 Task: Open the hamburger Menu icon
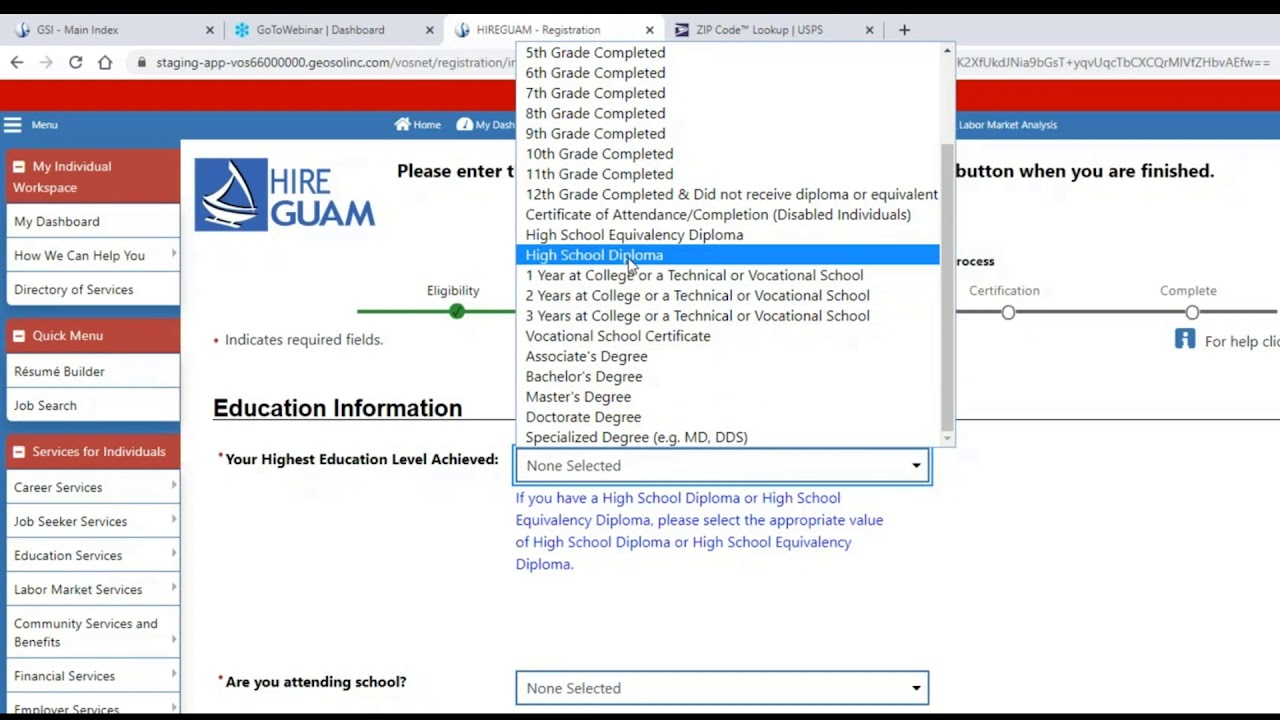pyautogui.click(x=12, y=125)
